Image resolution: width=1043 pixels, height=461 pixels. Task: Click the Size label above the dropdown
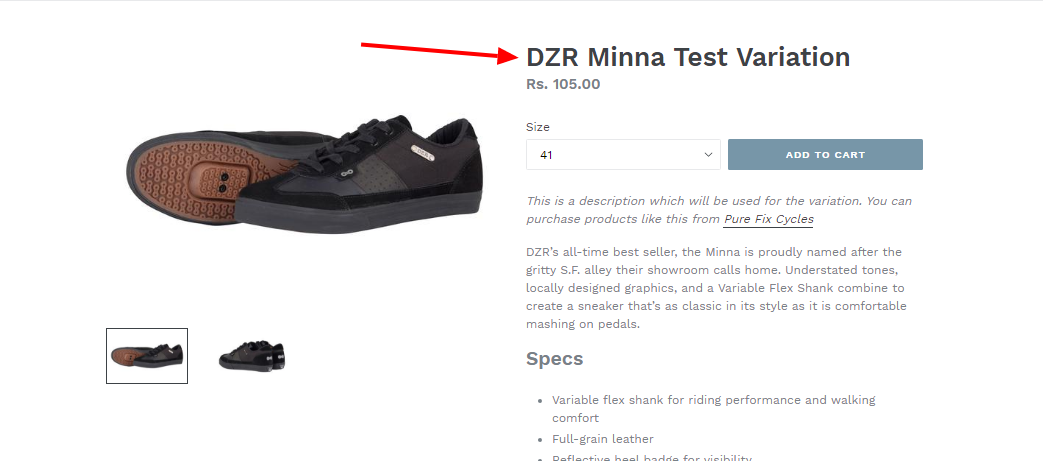537,127
